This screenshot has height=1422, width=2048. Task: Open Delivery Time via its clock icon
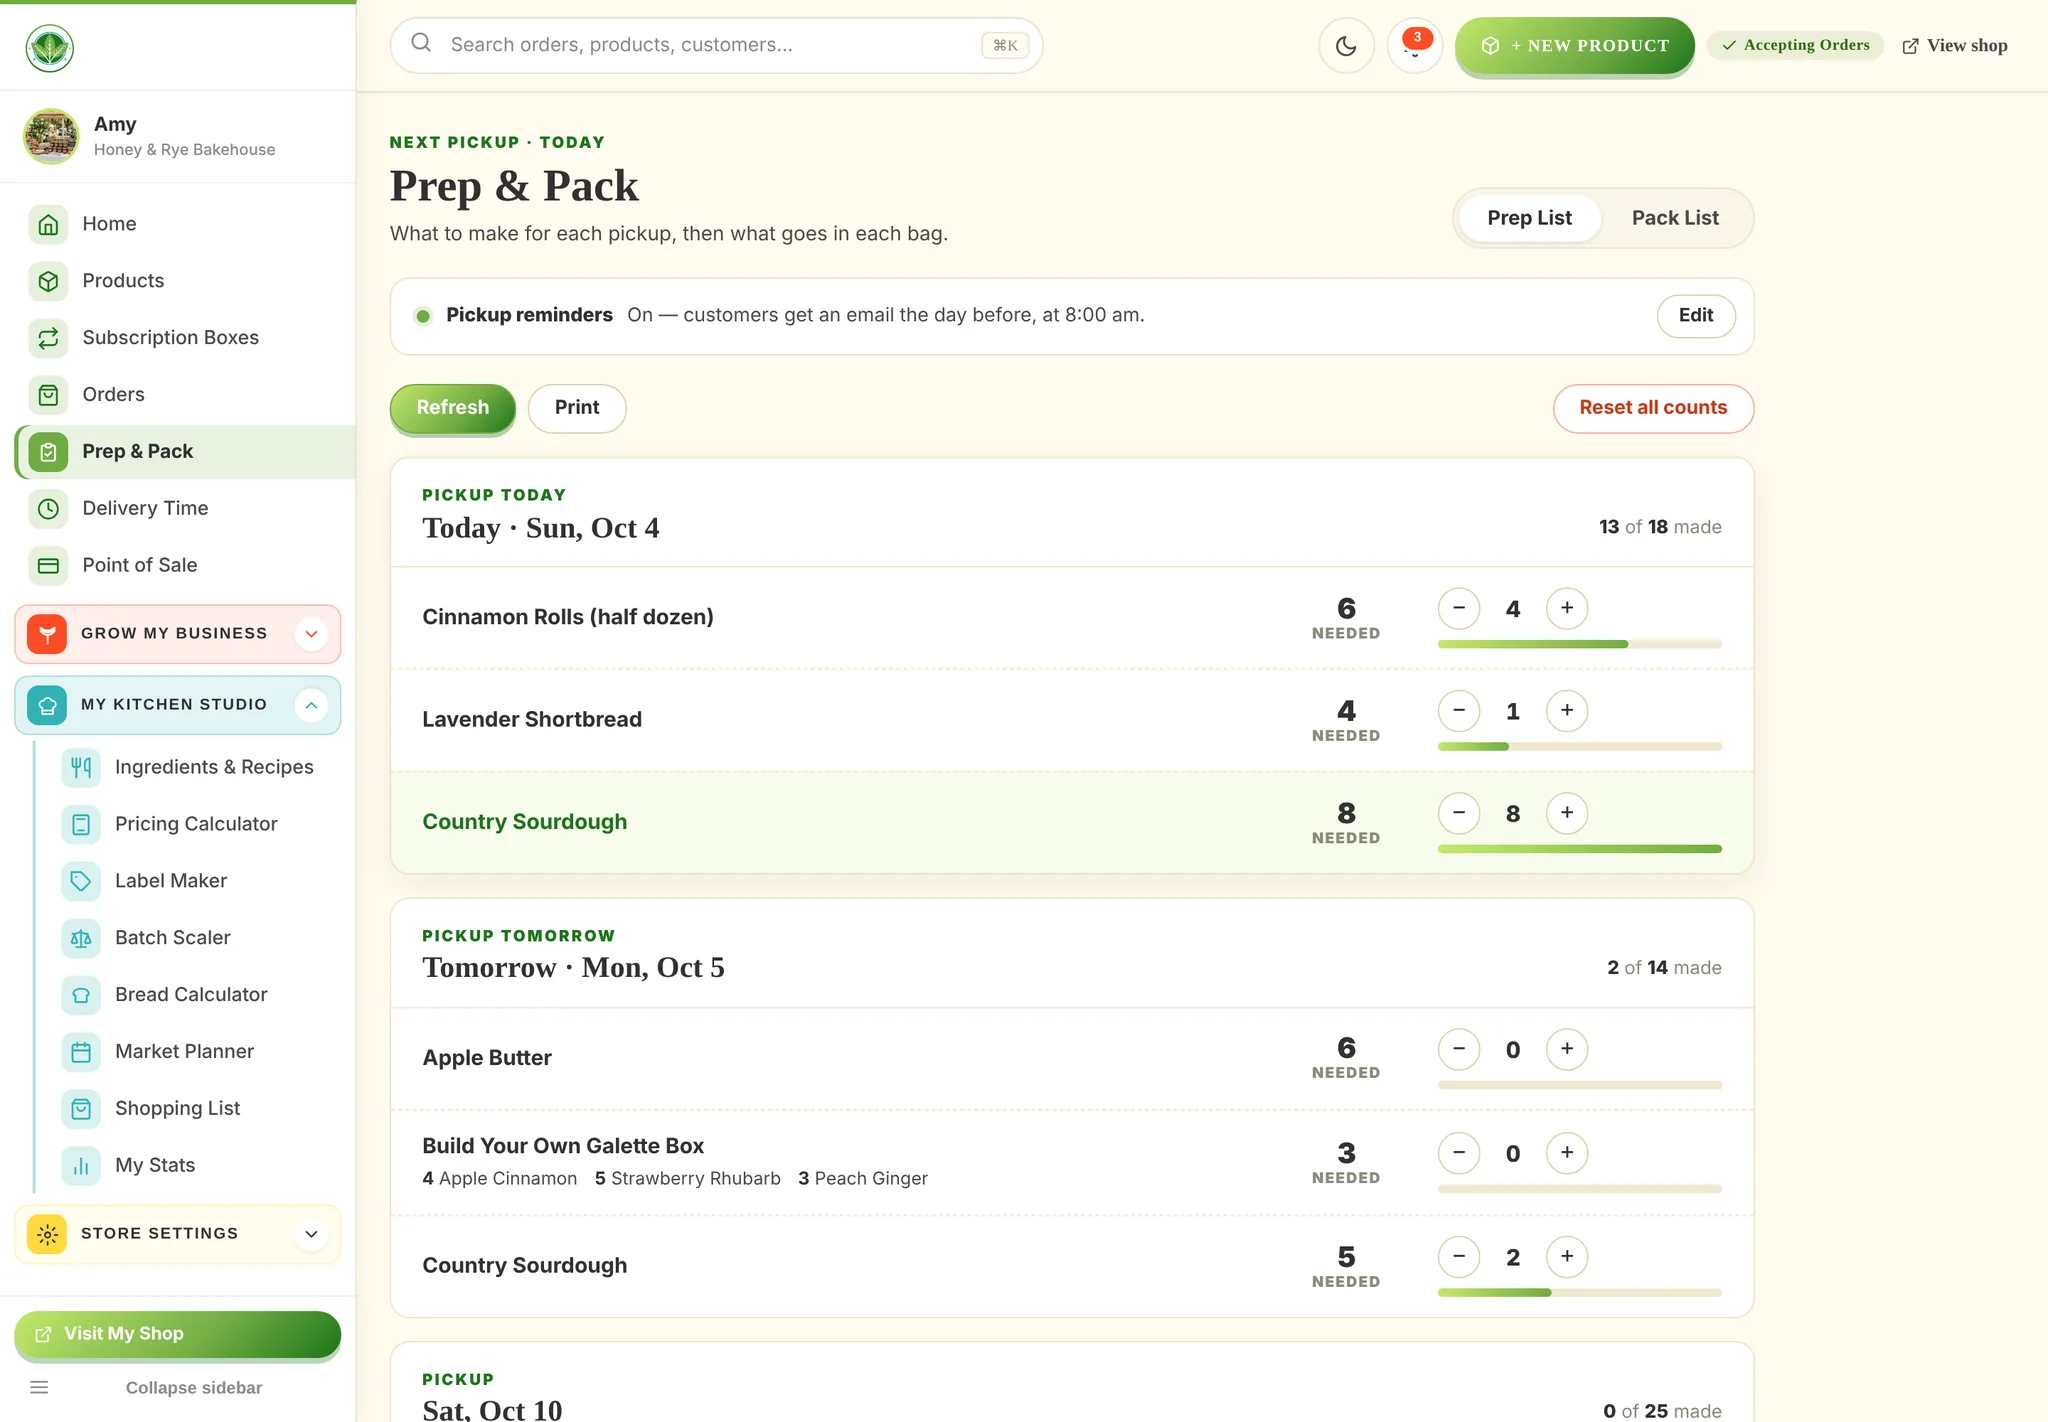(x=48, y=509)
